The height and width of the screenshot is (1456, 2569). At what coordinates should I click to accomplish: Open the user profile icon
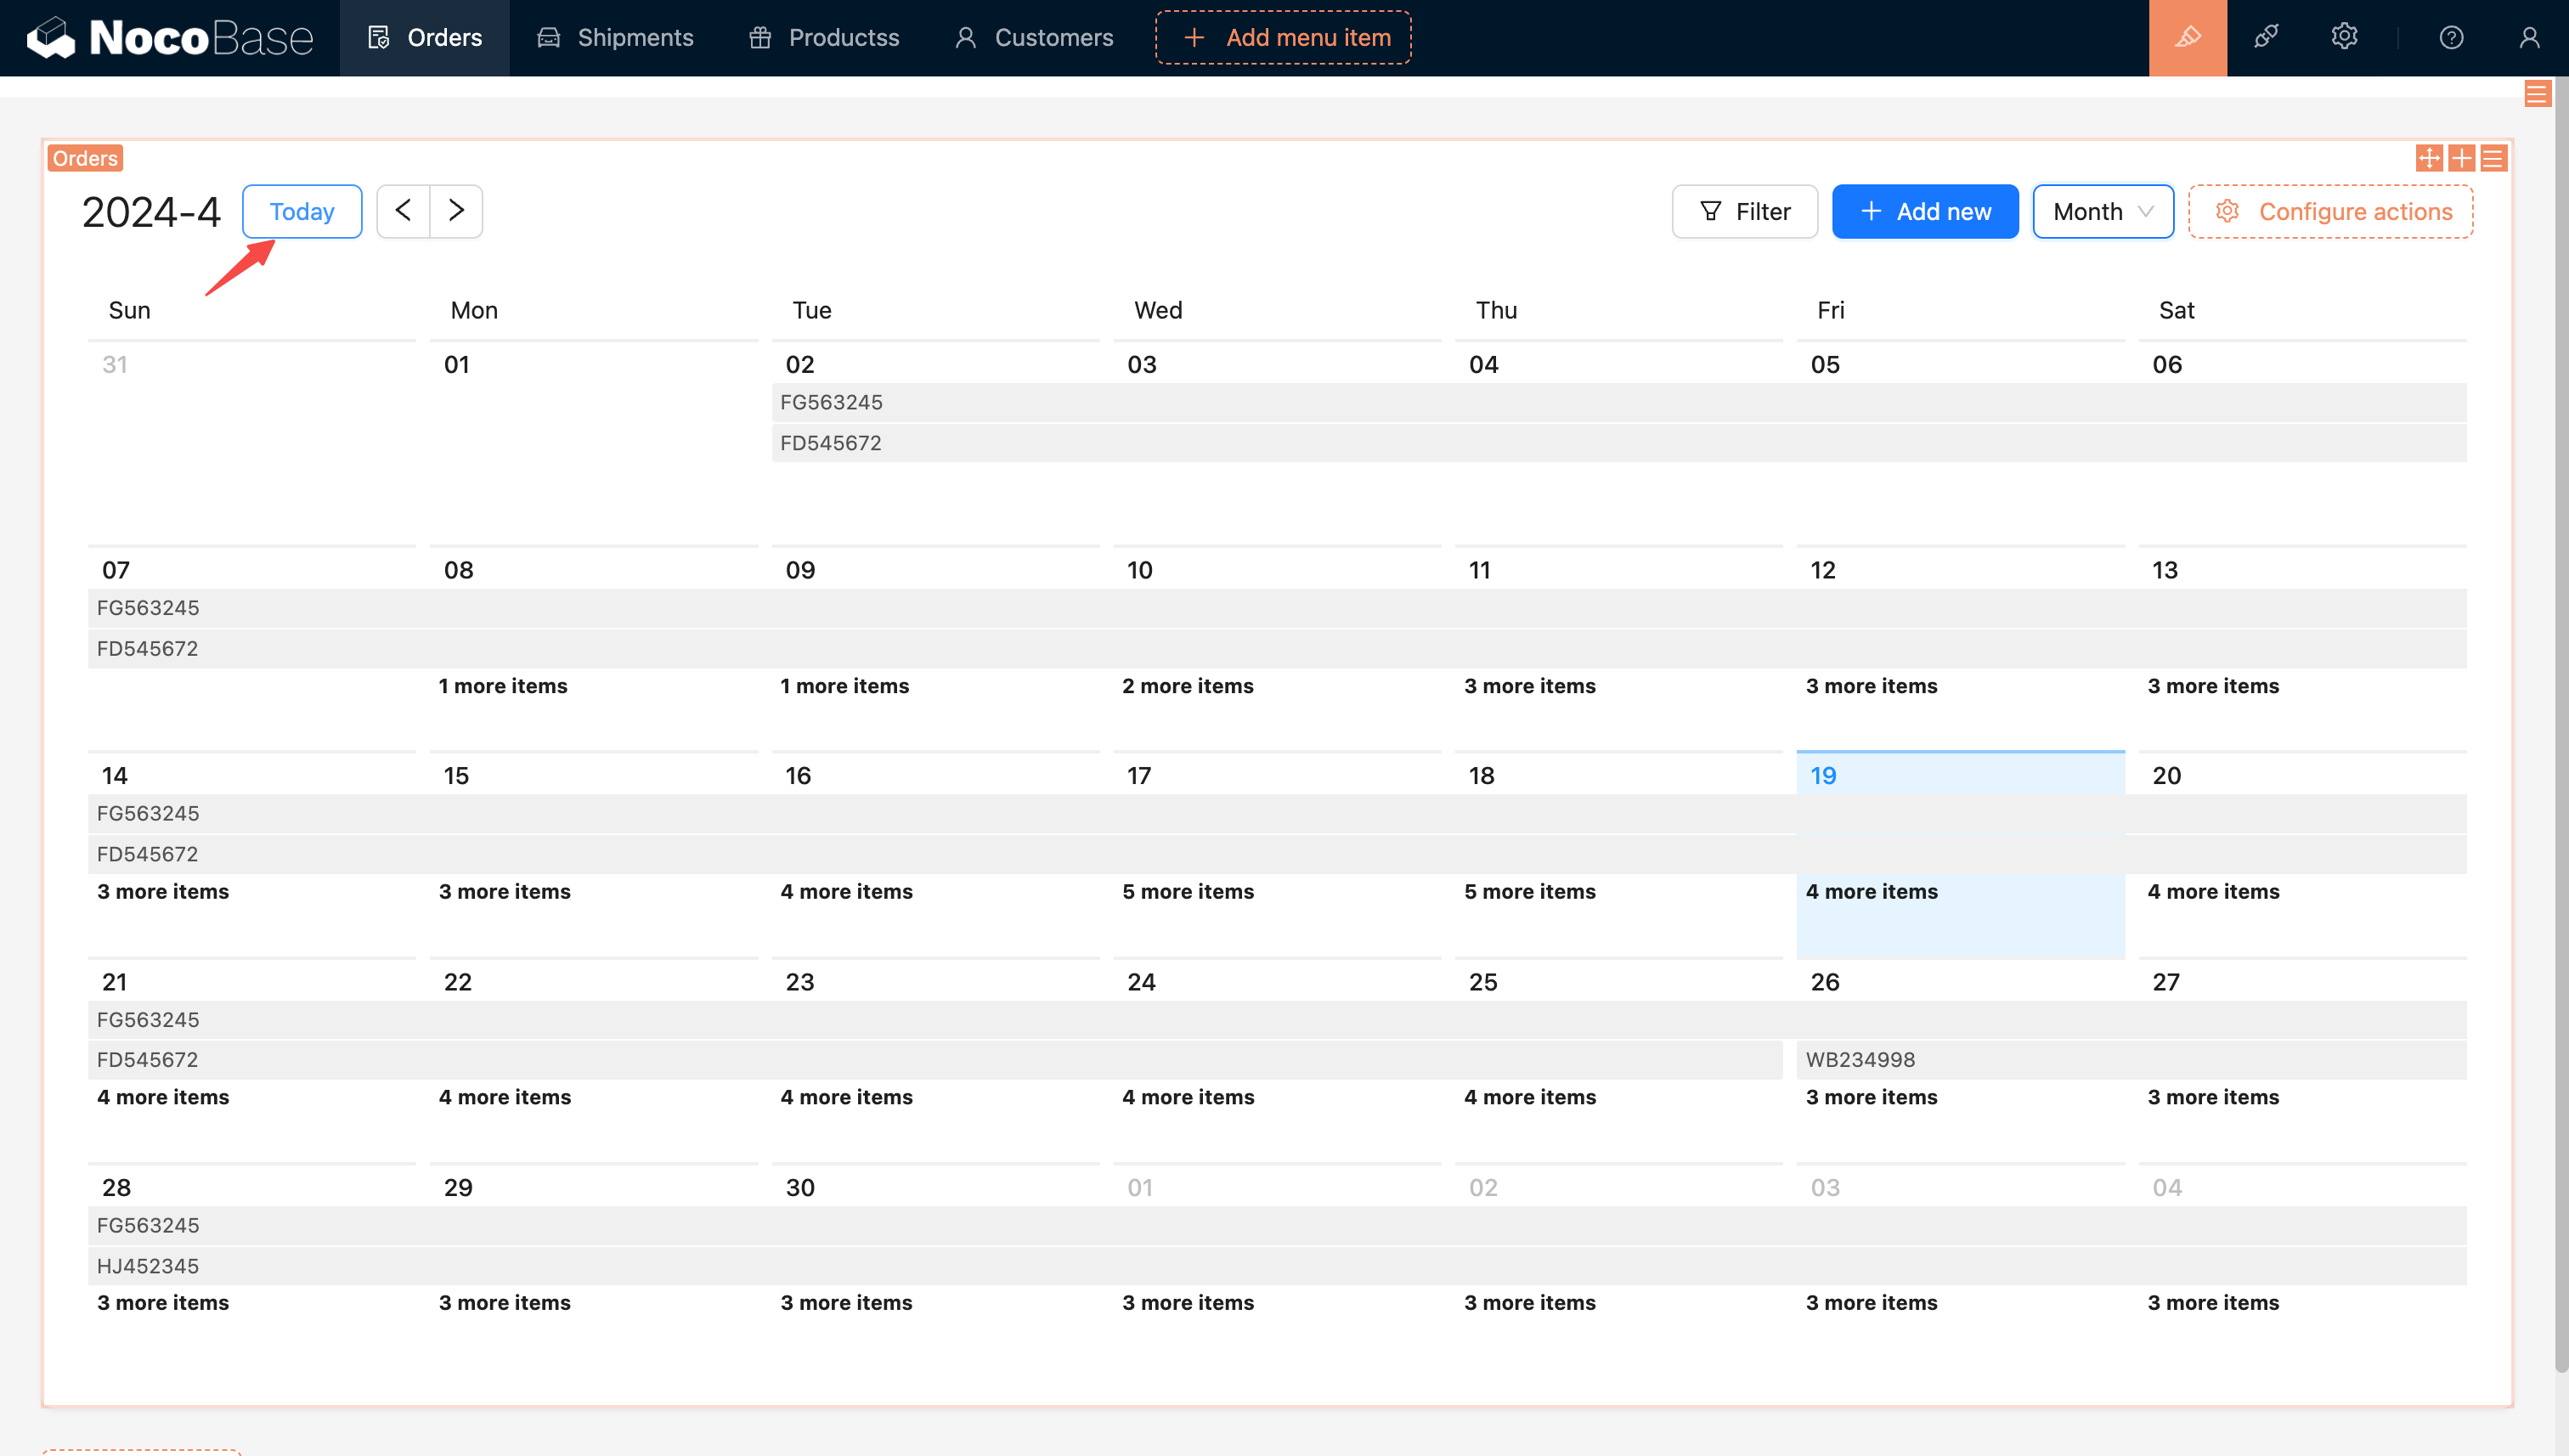click(2529, 38)
